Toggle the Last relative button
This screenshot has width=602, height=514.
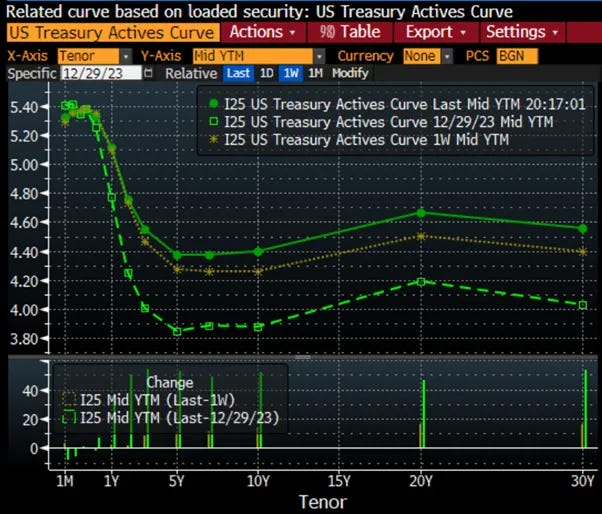tap(238, 73)
